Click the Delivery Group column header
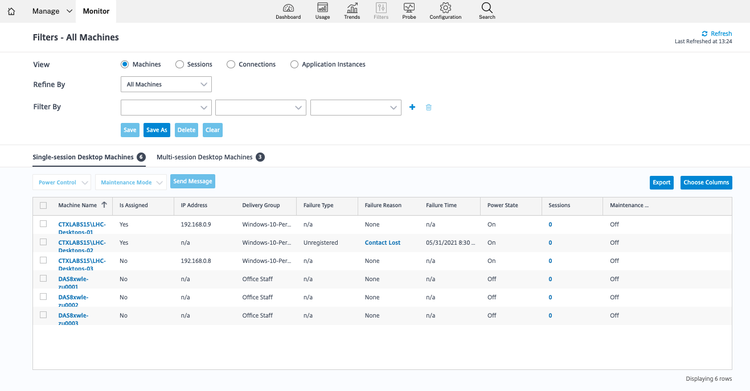Image resolution: width=750 pixels, height=391 pixels. click(261, 205)
